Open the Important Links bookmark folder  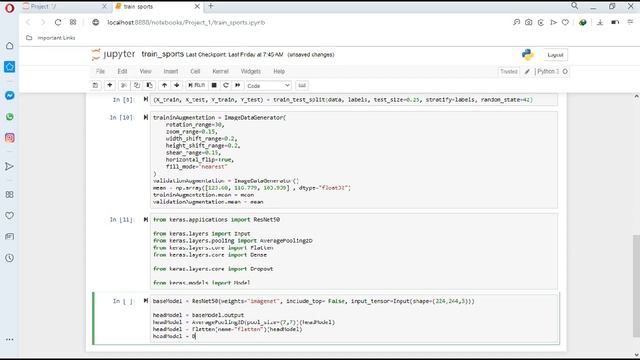tap(51, 38)
